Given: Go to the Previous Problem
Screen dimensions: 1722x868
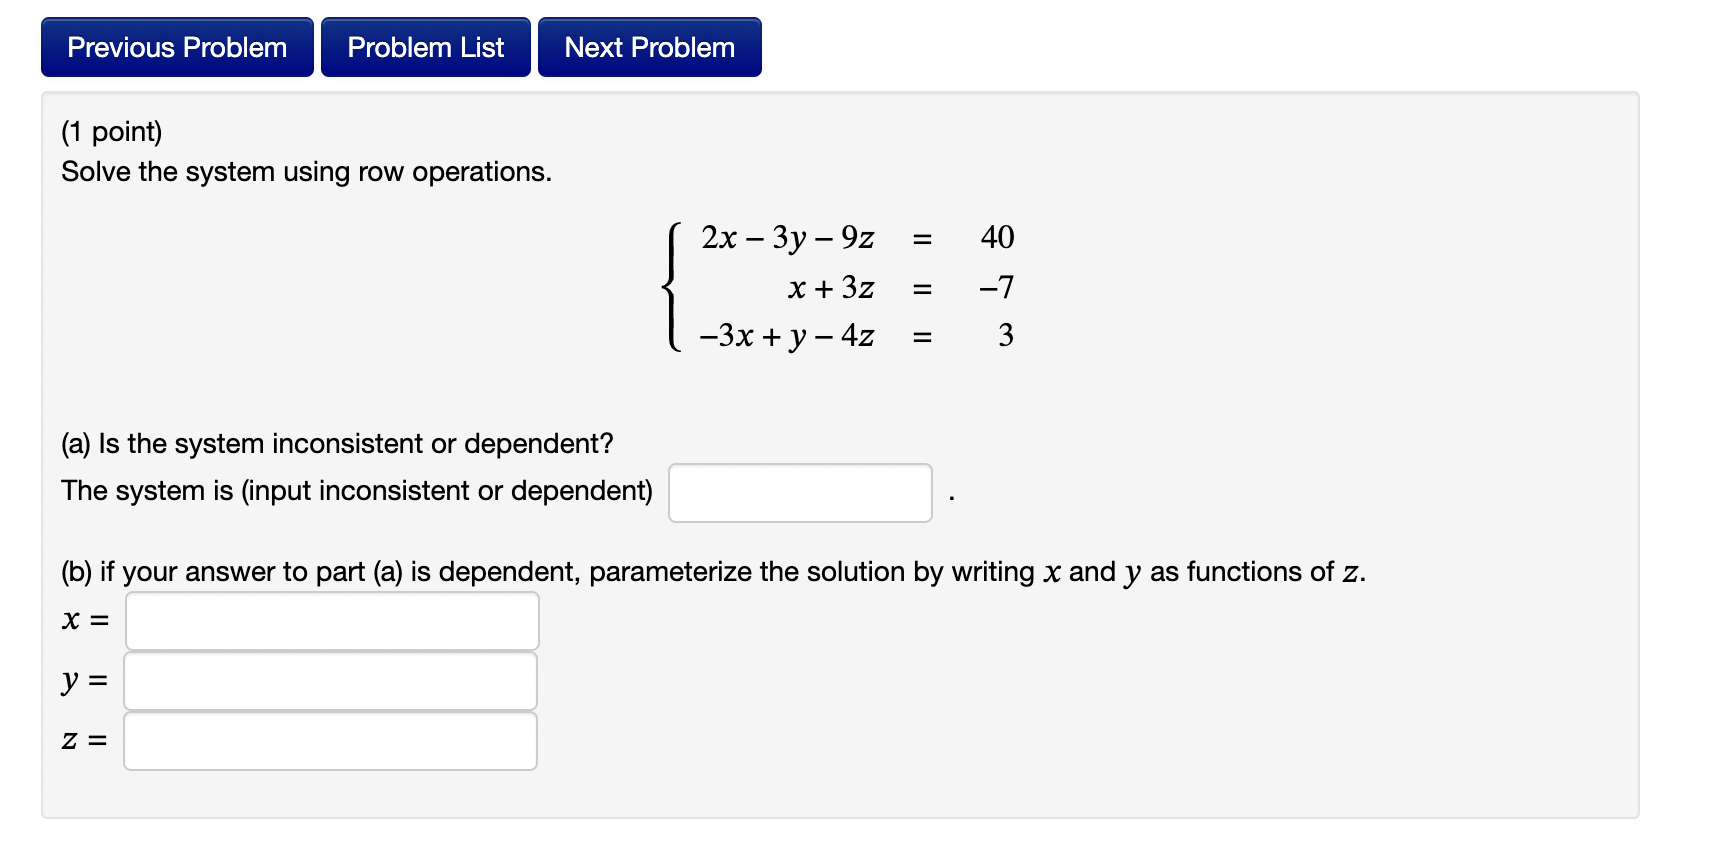Looking at the screenshot, I should pyautogui.click(x=177, y=47).
